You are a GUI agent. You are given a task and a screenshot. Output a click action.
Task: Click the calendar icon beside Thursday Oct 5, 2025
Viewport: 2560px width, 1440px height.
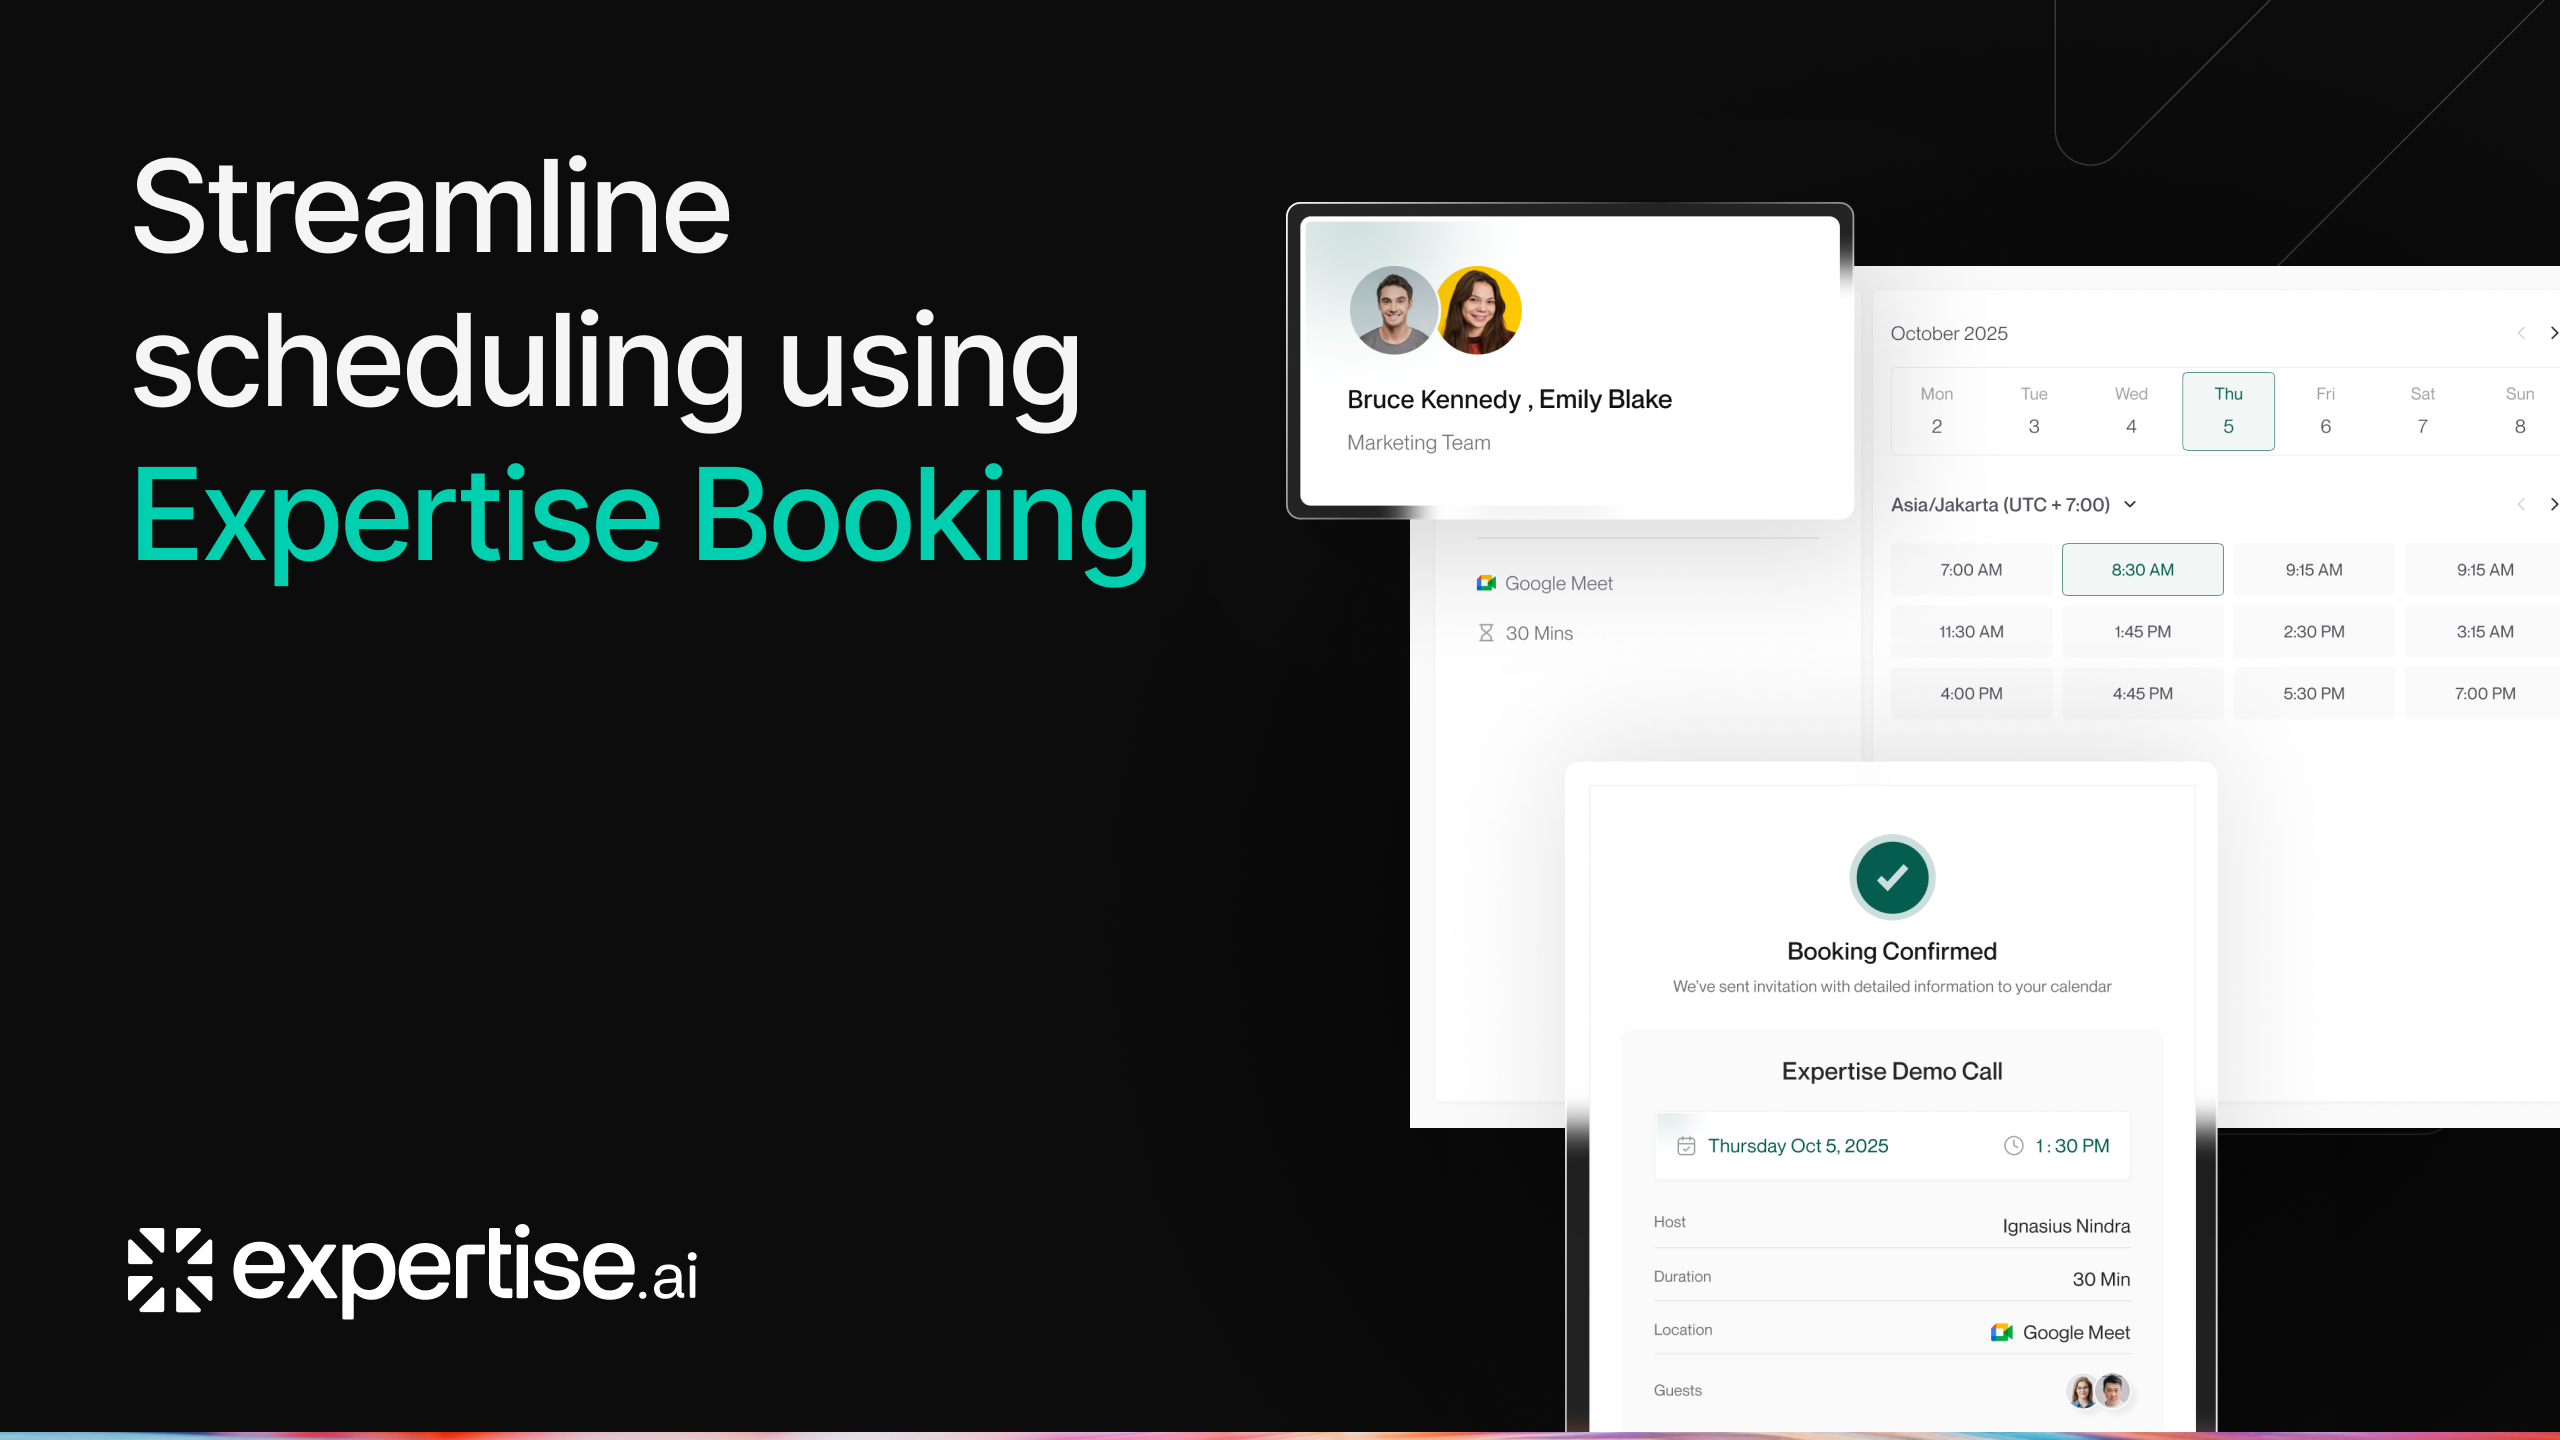click(1686, 1146)
